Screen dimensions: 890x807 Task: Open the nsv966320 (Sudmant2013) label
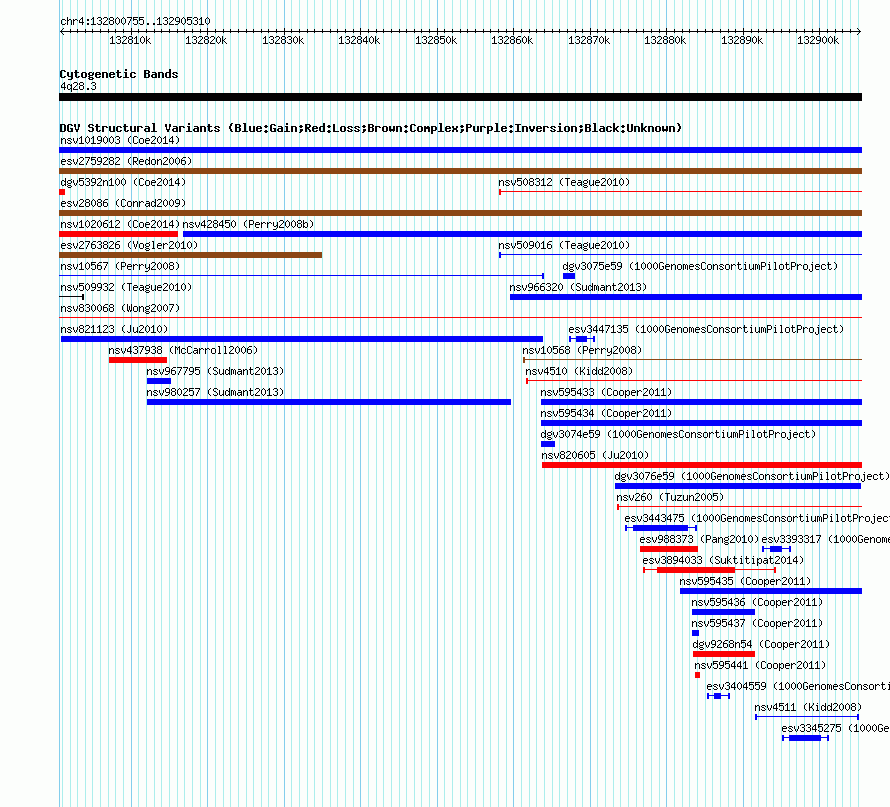point(578,287)
